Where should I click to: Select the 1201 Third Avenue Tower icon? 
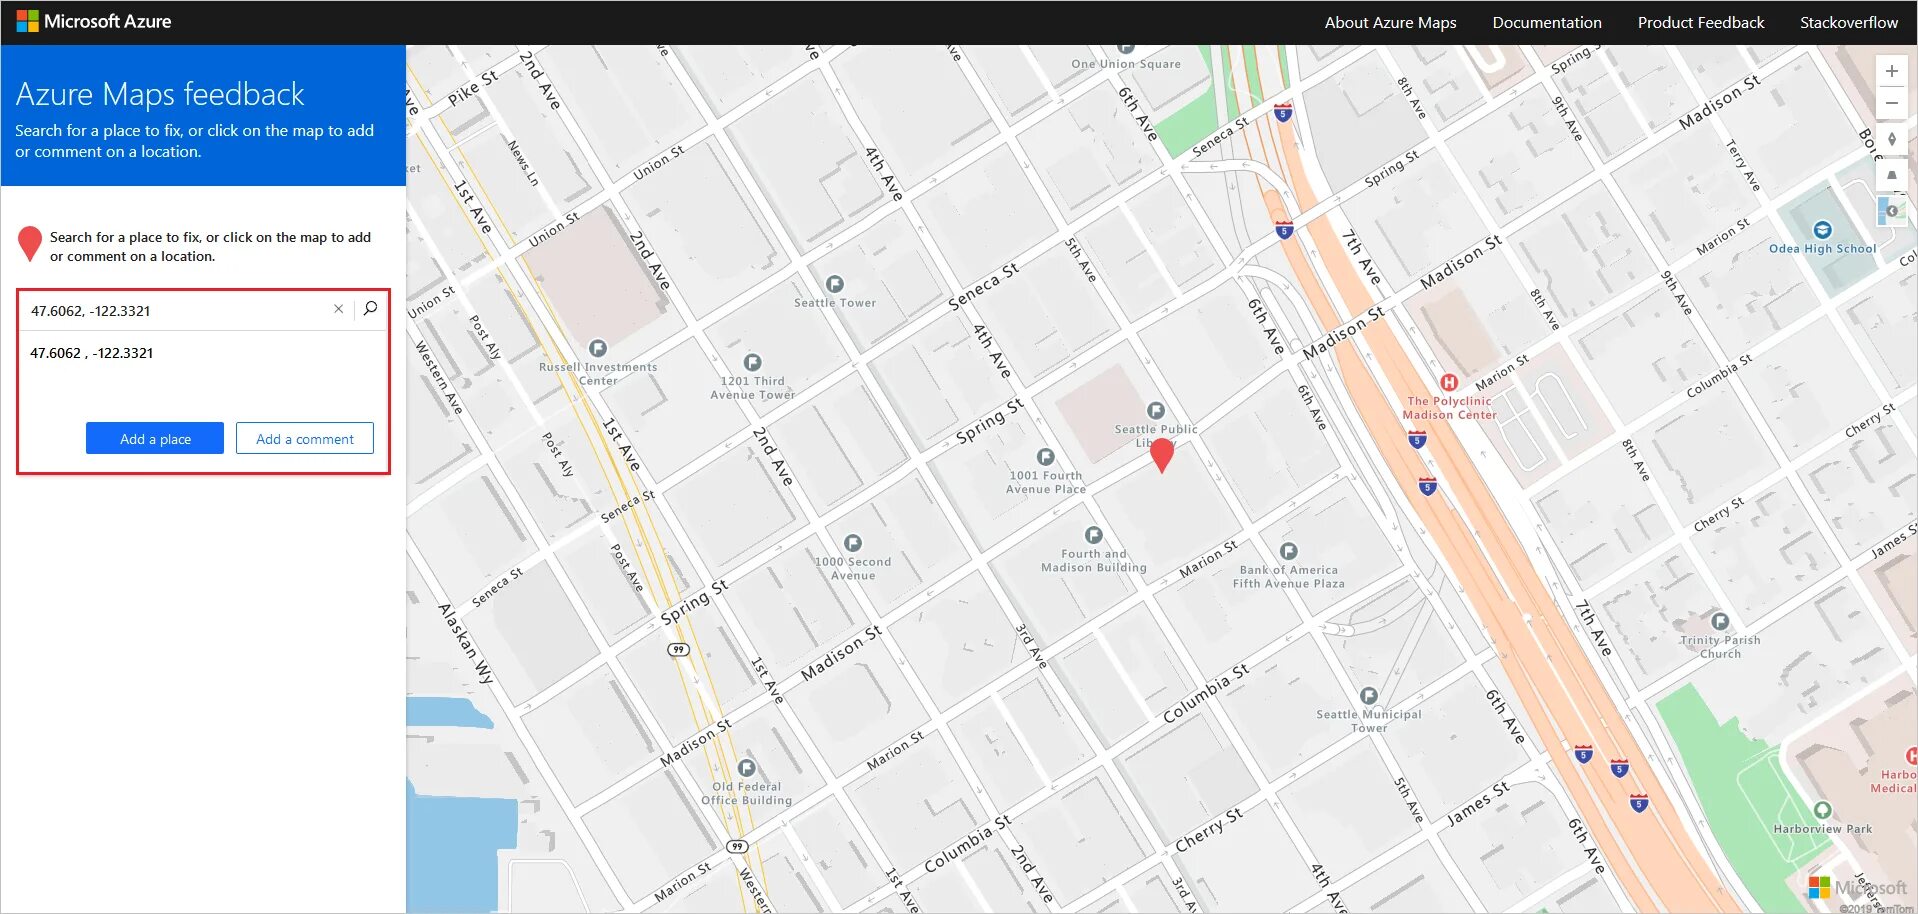tap(753, 362)
